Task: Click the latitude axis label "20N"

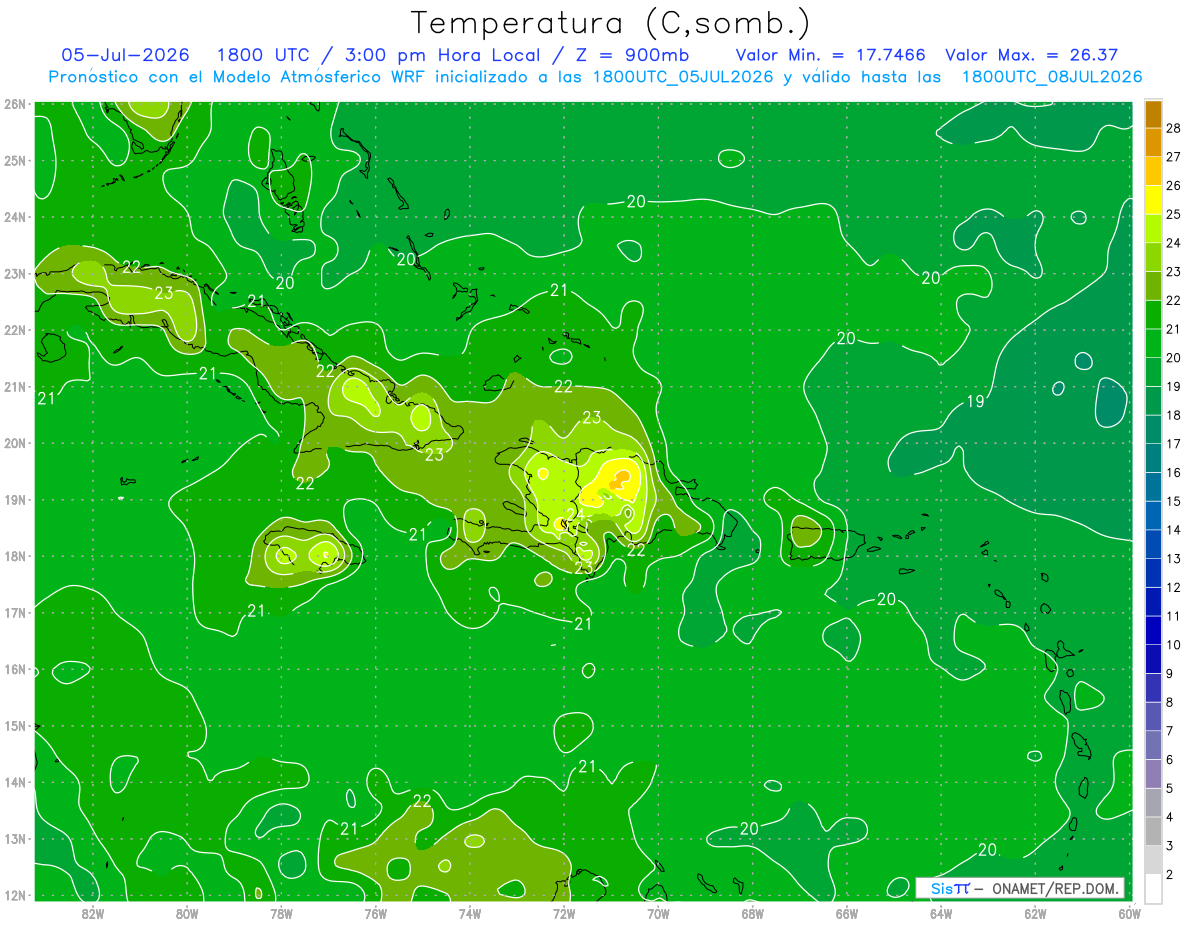Action: click(14, 442)
